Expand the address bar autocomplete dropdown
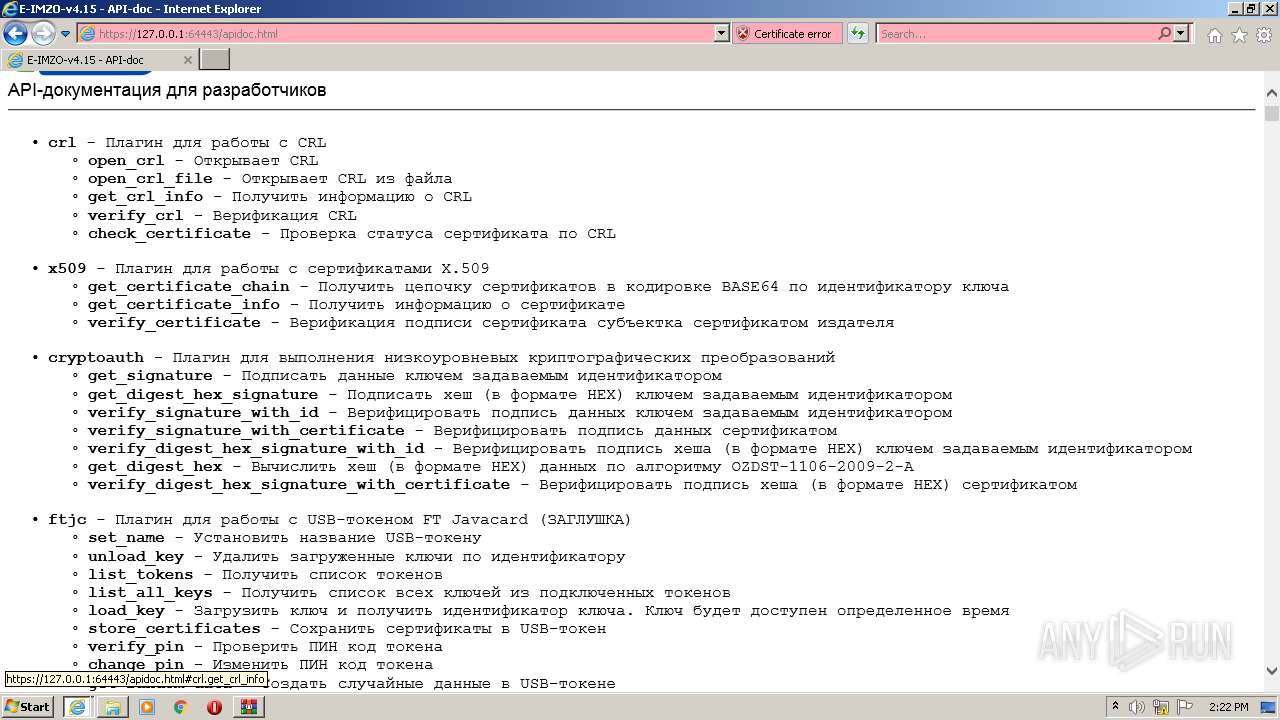 [722, 33]
